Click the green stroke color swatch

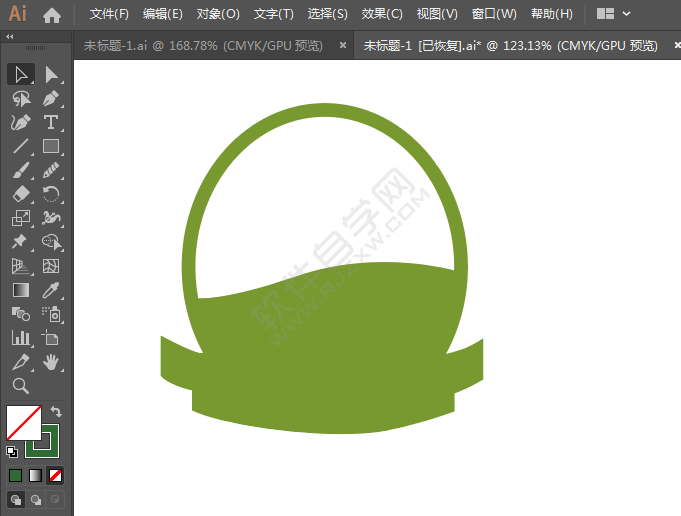coord(42,441)
